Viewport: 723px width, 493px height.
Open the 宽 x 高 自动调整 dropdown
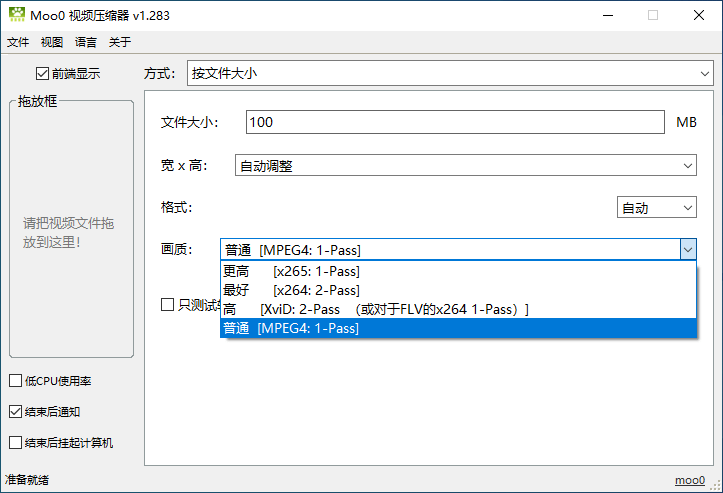(466, 166)
